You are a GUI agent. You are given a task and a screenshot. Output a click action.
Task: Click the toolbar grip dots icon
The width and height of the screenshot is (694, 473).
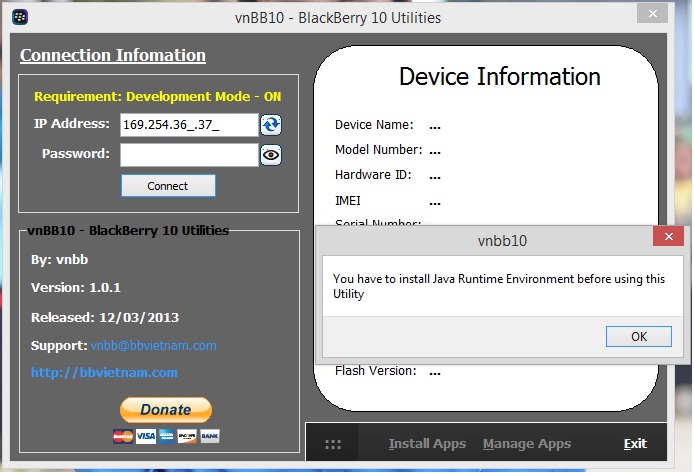click(333, 444)
